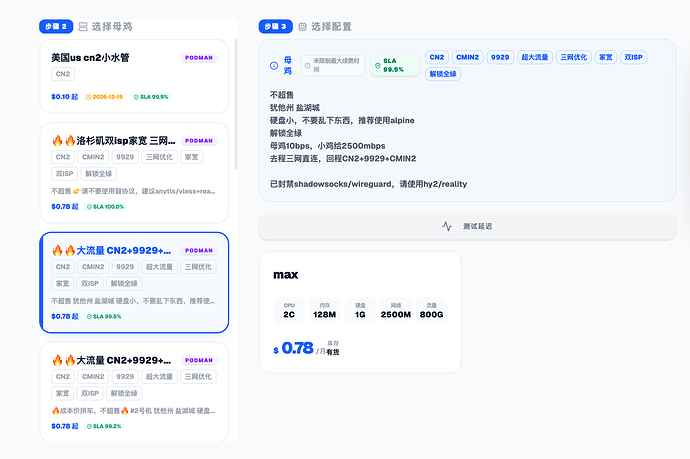
Task: Click the 步骤 2 step badge
Action: click(56, 26)
